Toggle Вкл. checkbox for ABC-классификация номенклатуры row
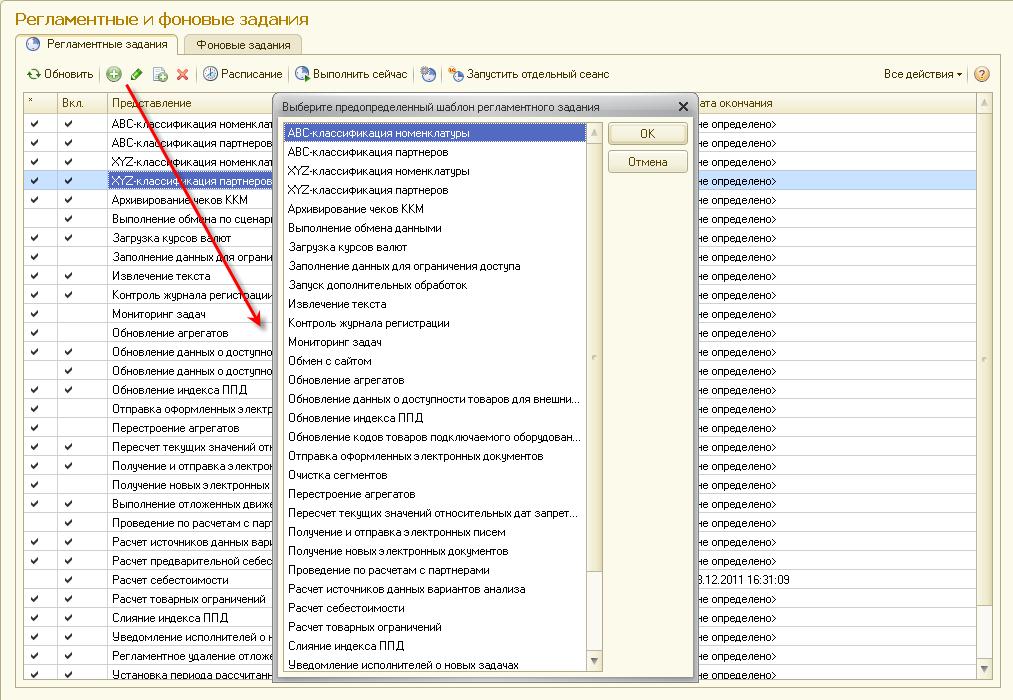Screen dimensions: 1013x700 [69, 124]
